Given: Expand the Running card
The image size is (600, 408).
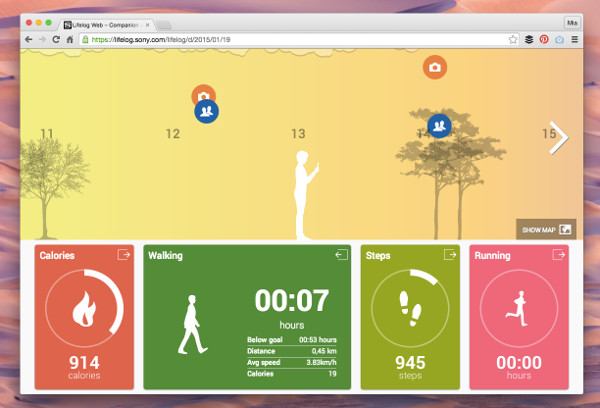Looking at the screenshot, I should [559, 255].
